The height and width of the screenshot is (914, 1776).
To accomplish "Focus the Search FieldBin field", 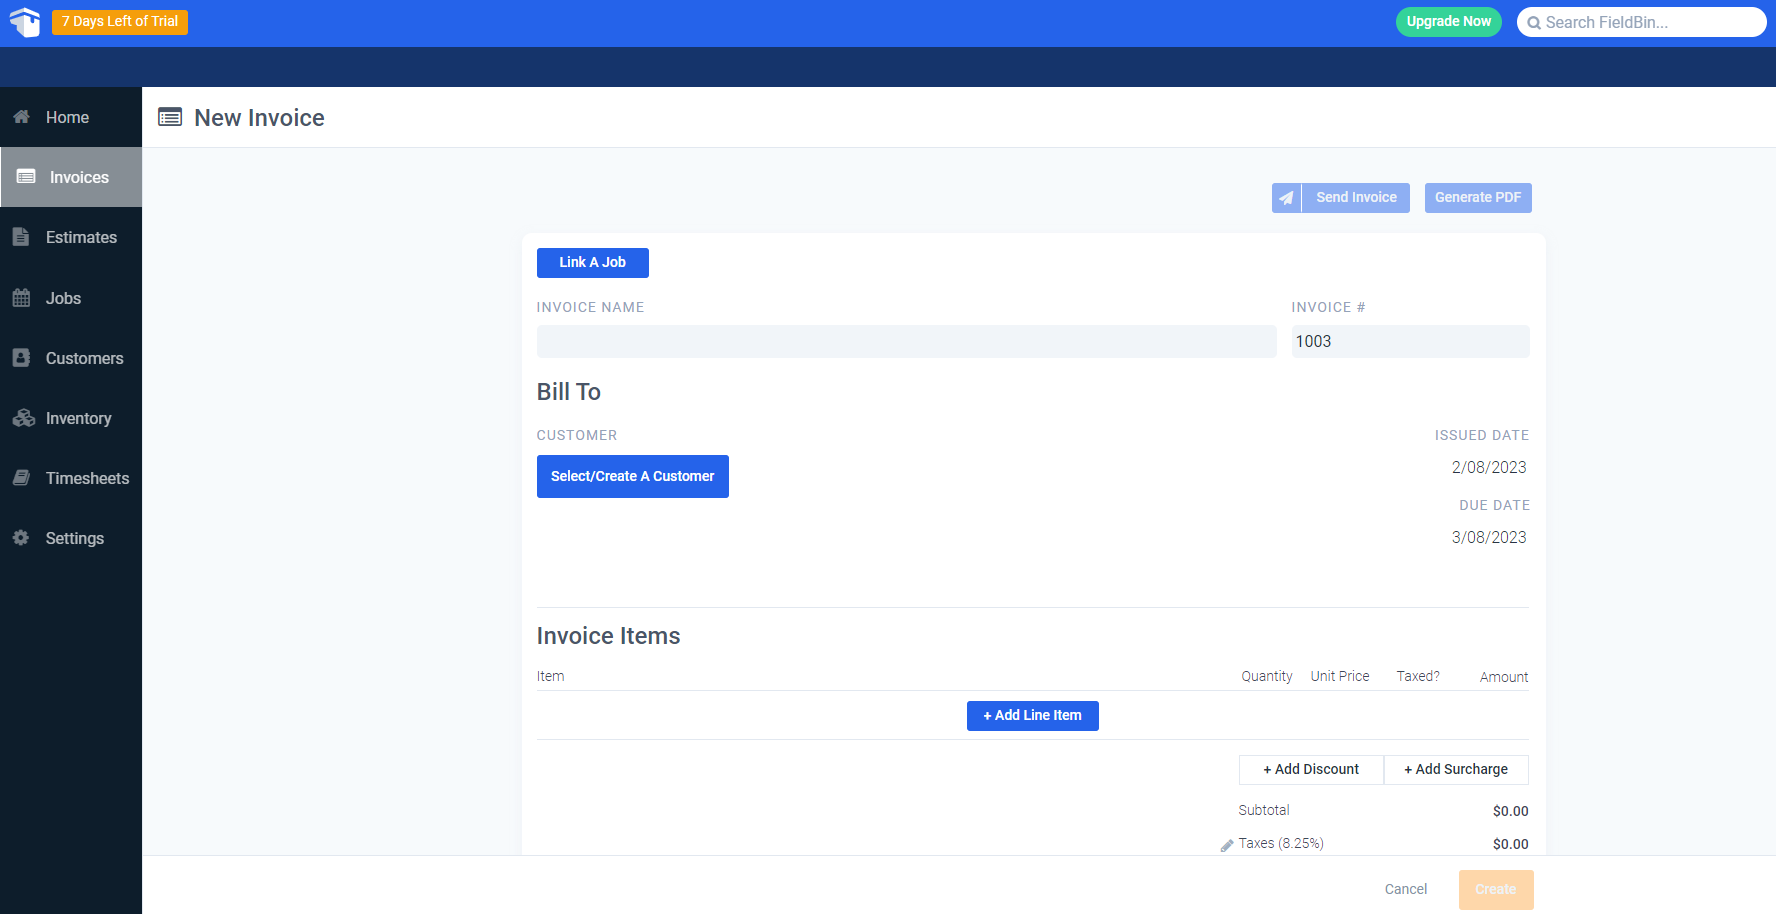I will pyautogui.click(x=1642, y=22).
